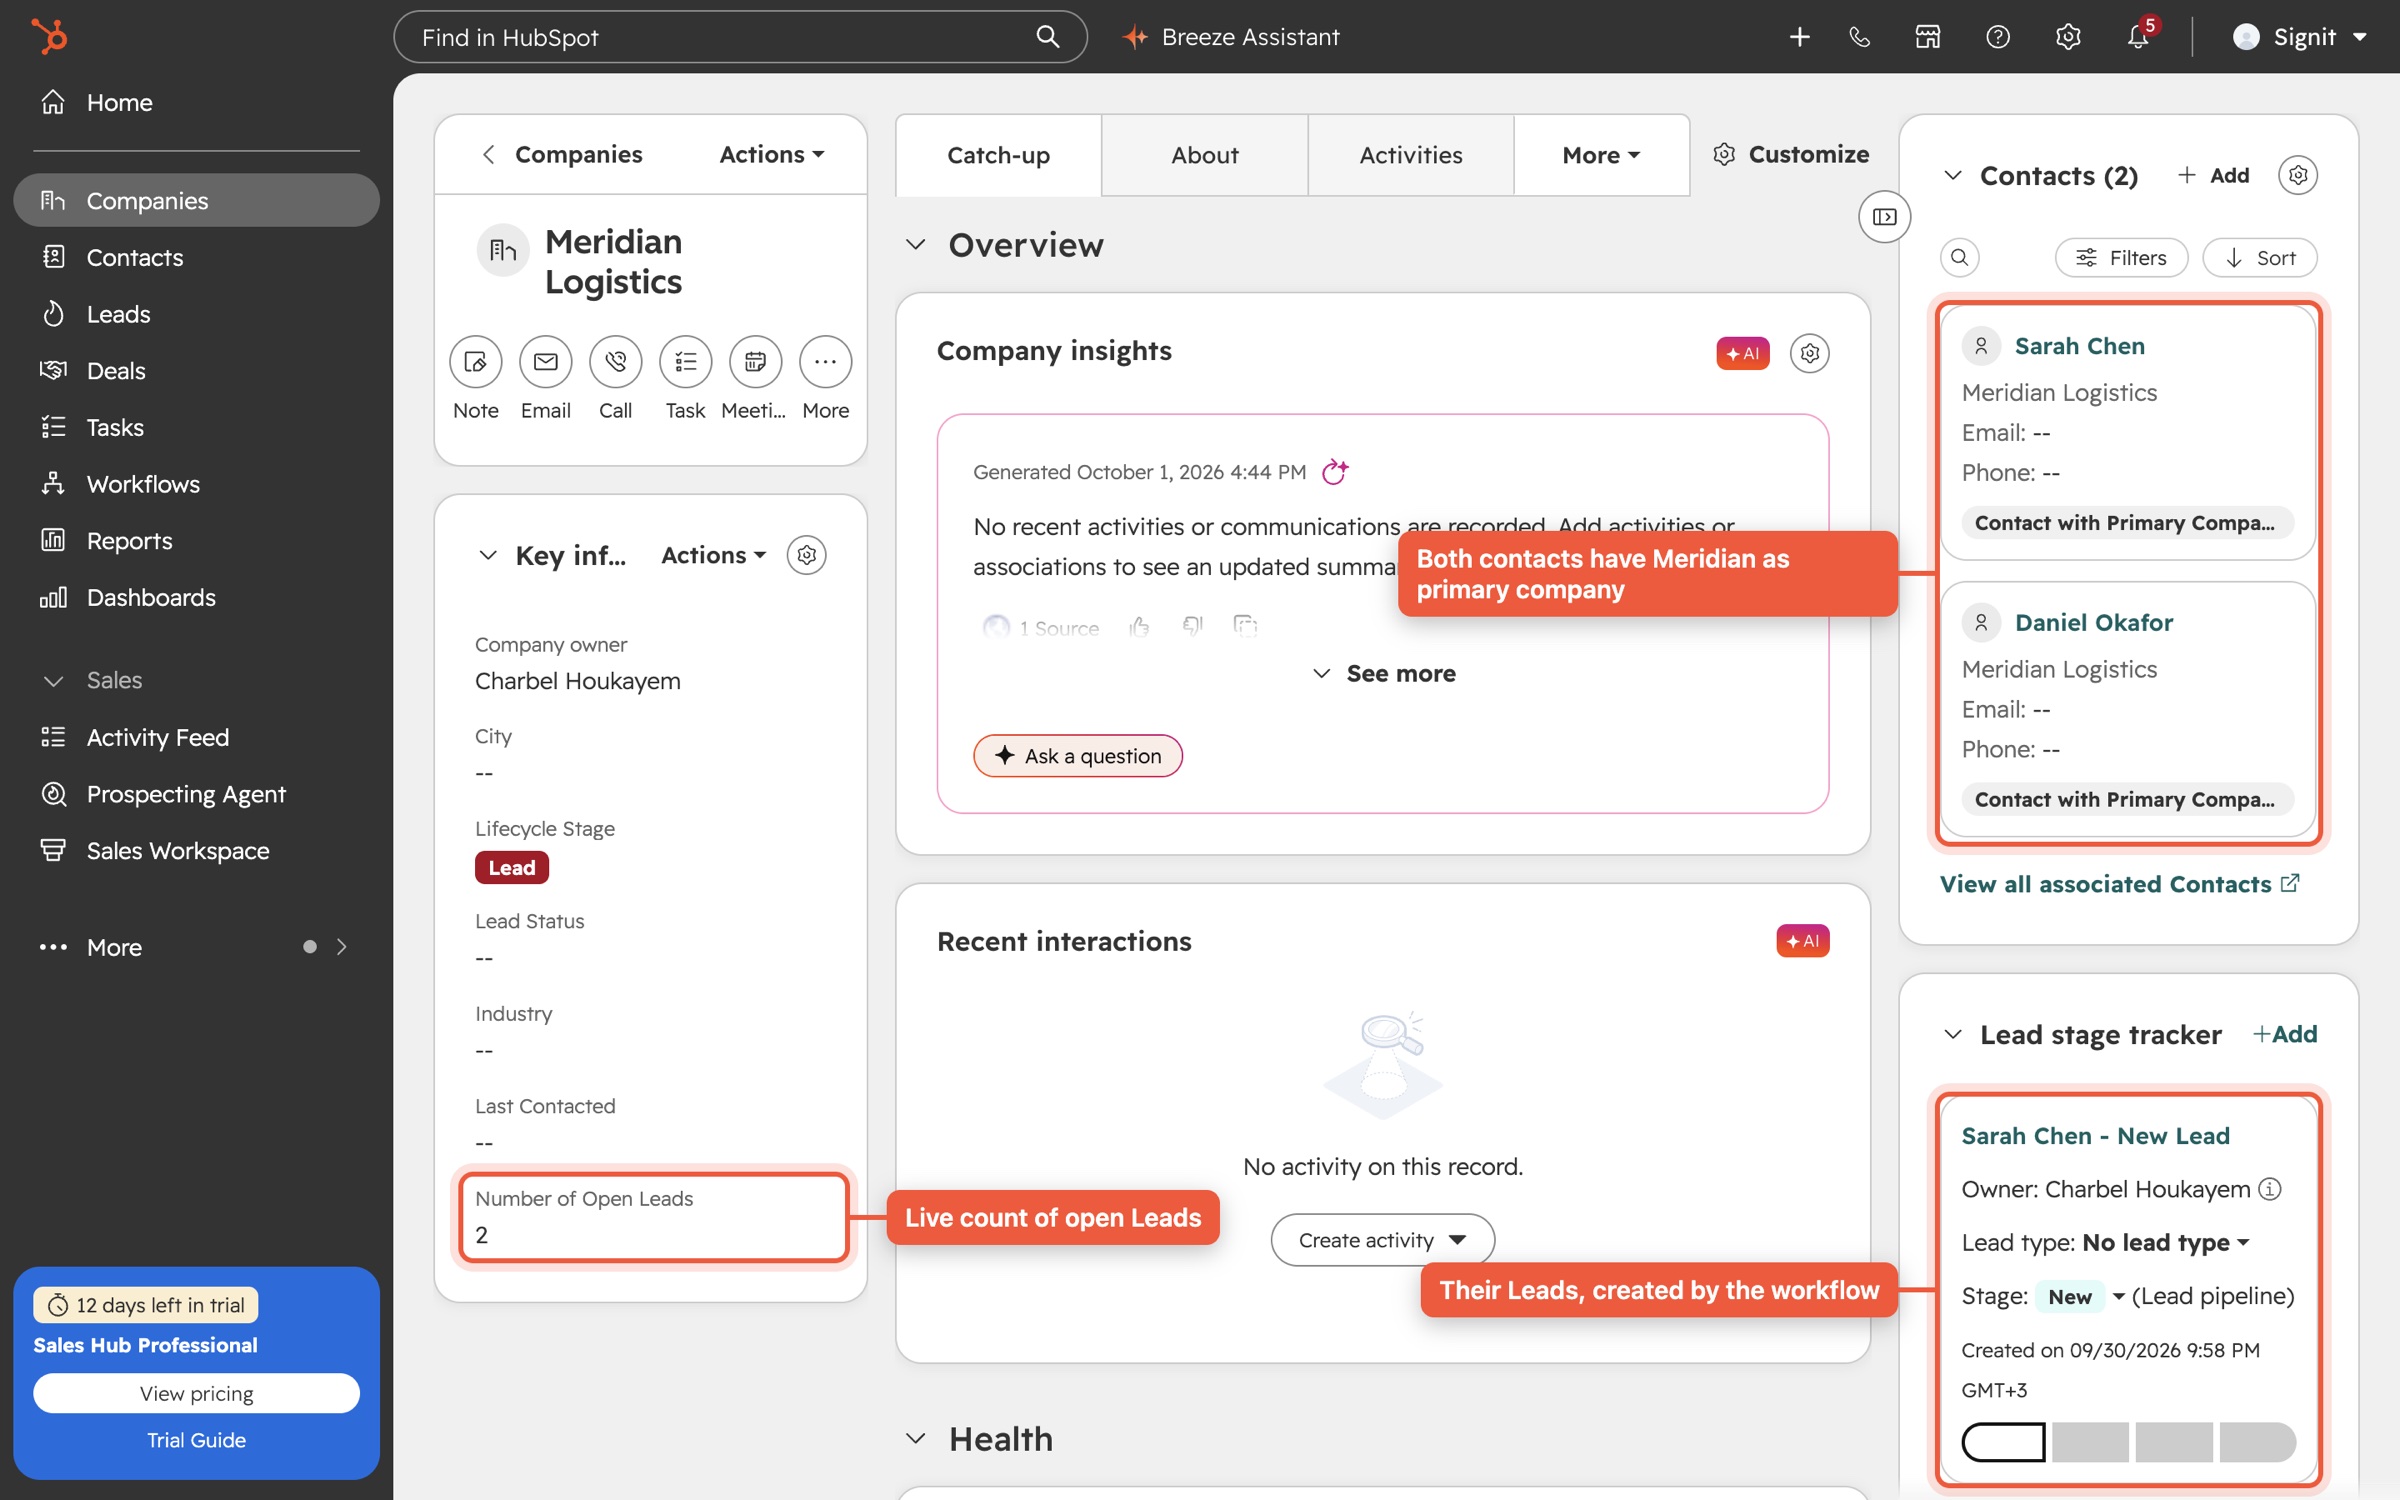Toggle the right sidebar collapse icon
2400x1500 pixels.
tap(1884, 217)
